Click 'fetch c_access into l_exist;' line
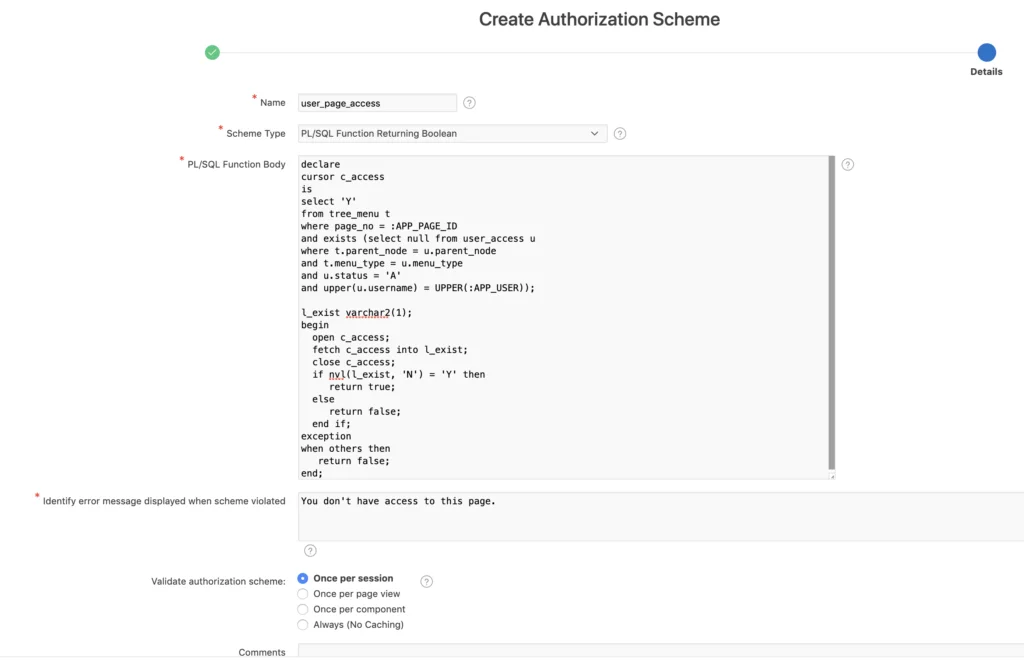 (x=390, y=350)
